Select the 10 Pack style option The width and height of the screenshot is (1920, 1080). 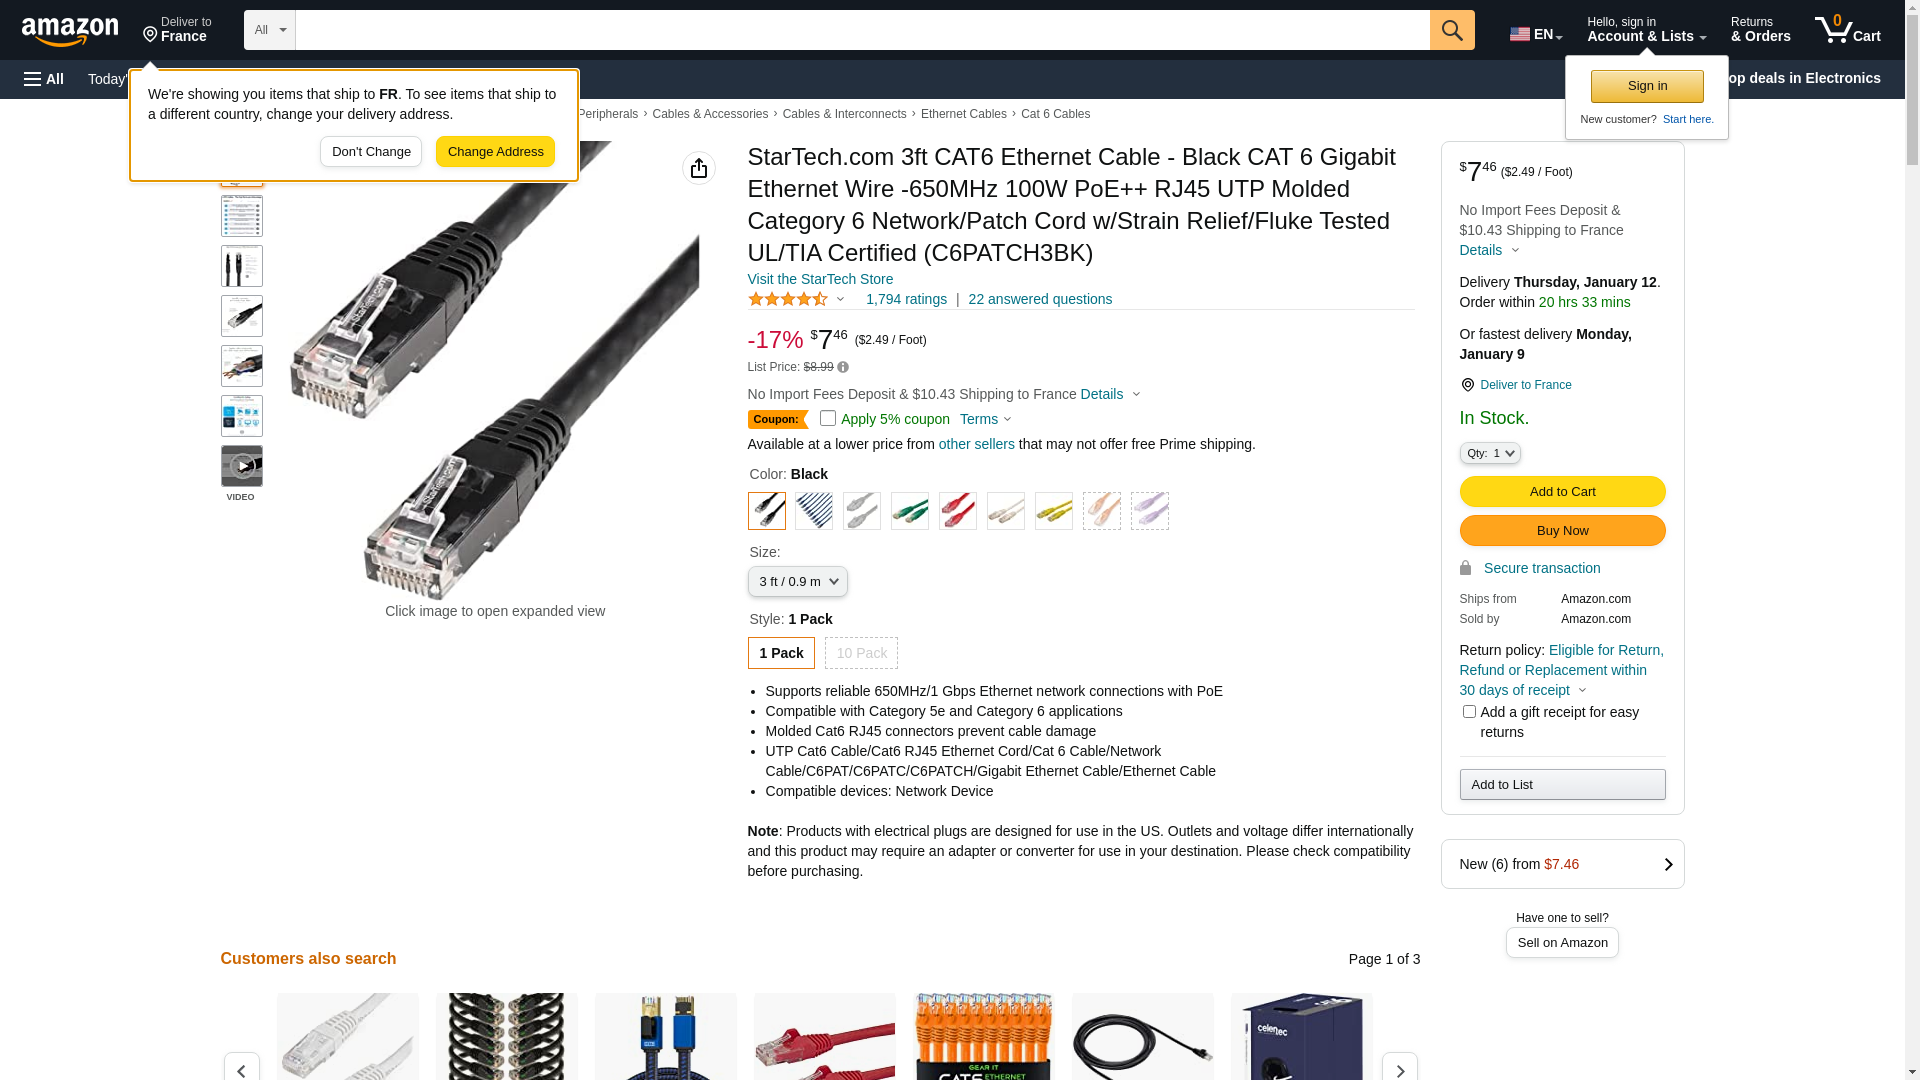pyautogui.click(x=861, y=653)
